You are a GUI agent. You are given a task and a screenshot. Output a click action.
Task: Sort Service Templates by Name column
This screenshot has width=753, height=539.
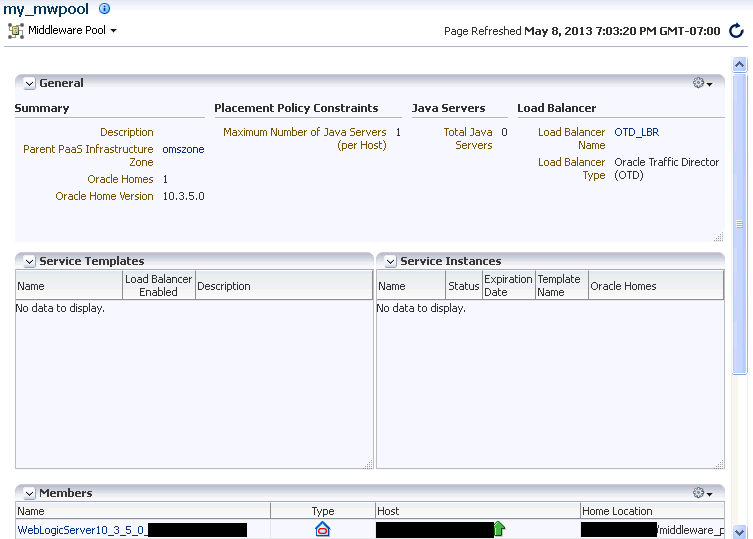click(69, 286)
